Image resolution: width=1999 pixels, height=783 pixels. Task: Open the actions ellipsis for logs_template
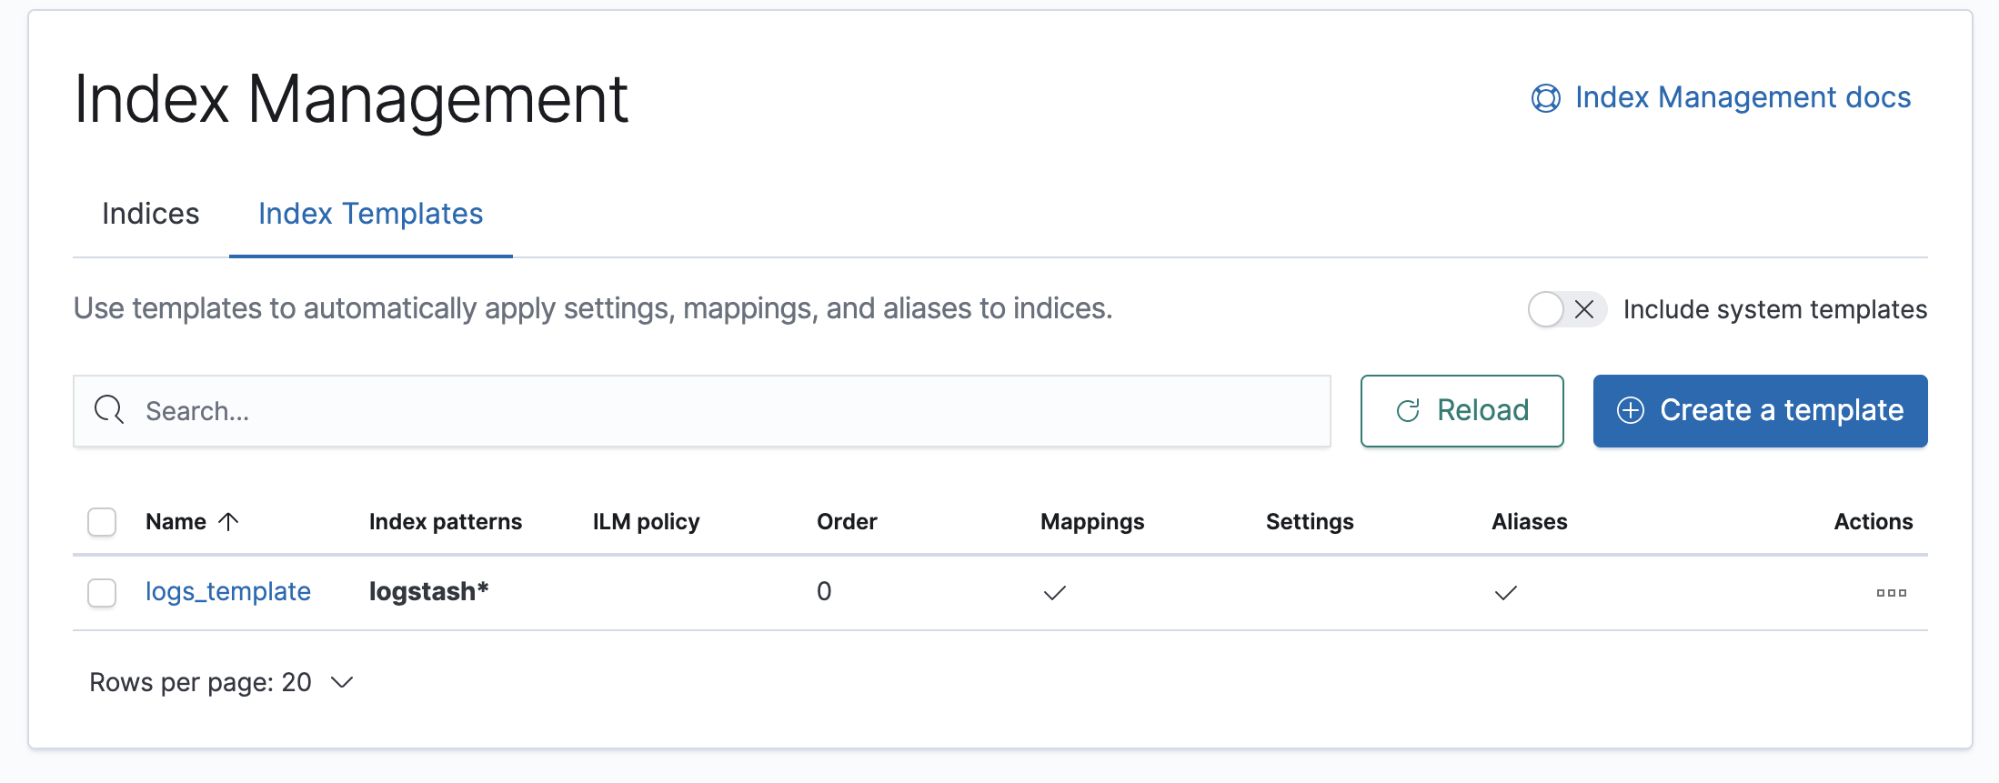click(x=1891, y=593)
